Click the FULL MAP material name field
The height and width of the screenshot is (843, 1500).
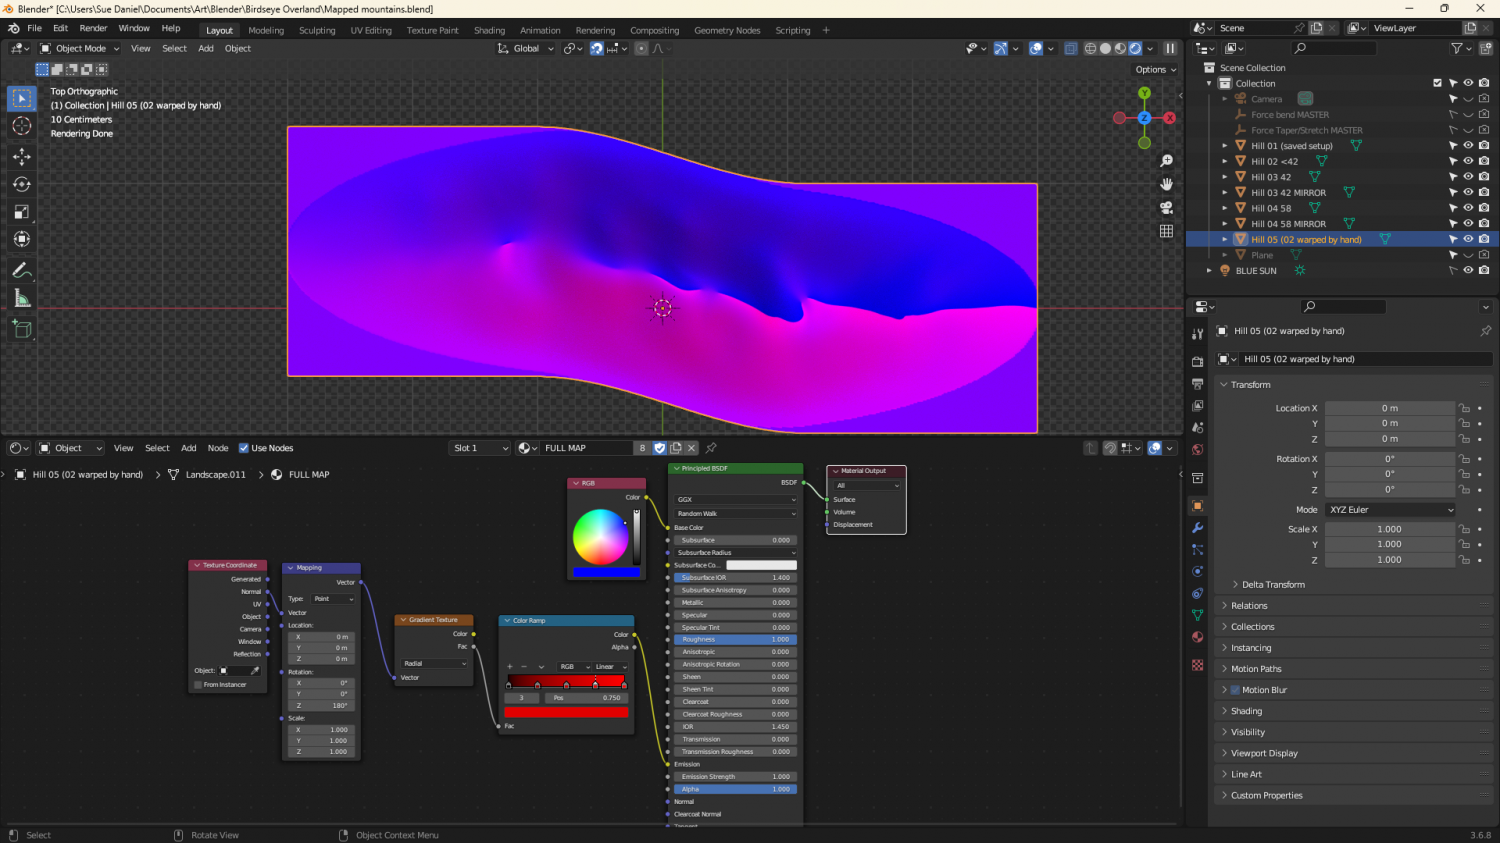coord(588,448)
